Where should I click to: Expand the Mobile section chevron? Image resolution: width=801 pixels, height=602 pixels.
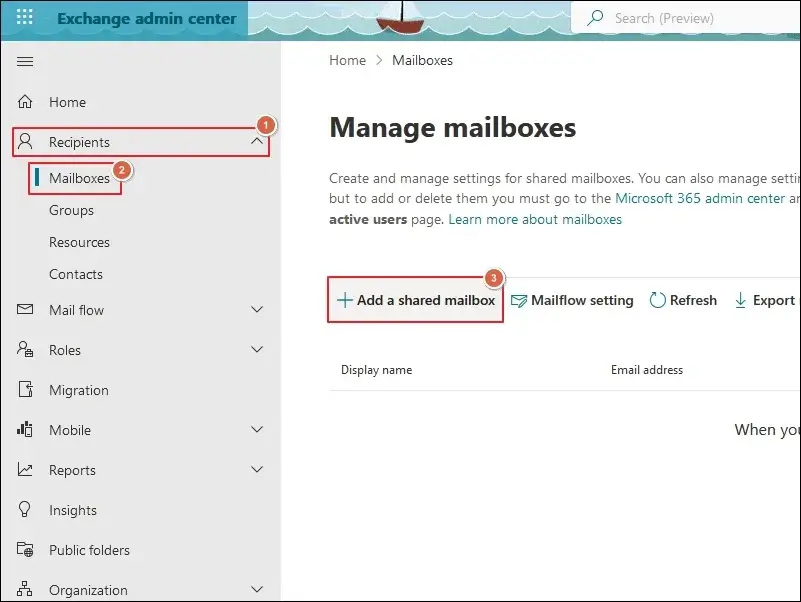coord(257,429)
